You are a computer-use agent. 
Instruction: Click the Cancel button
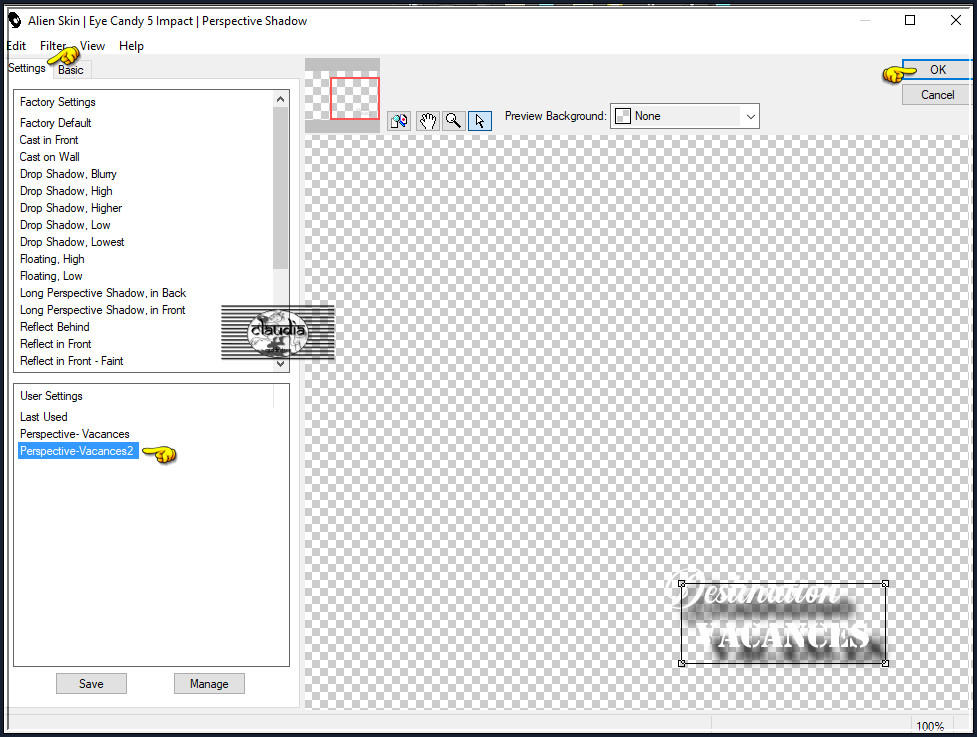(x=937, y=95)
